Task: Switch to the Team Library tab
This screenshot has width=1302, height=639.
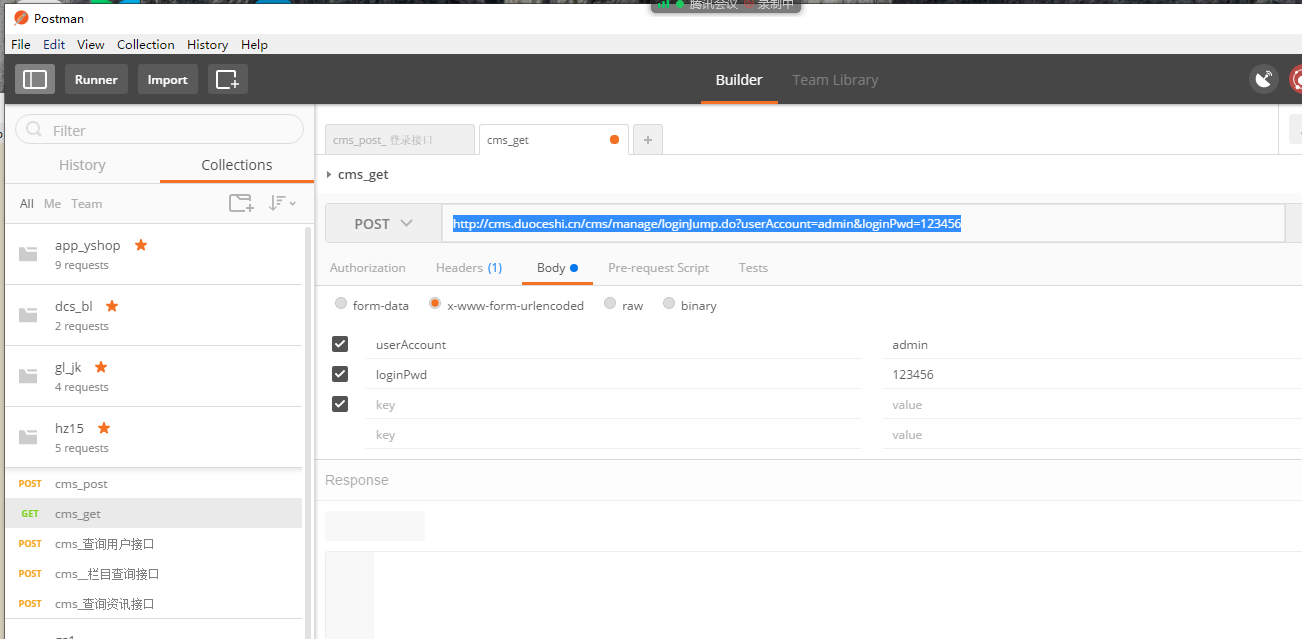Action: [x=835, y=80]
